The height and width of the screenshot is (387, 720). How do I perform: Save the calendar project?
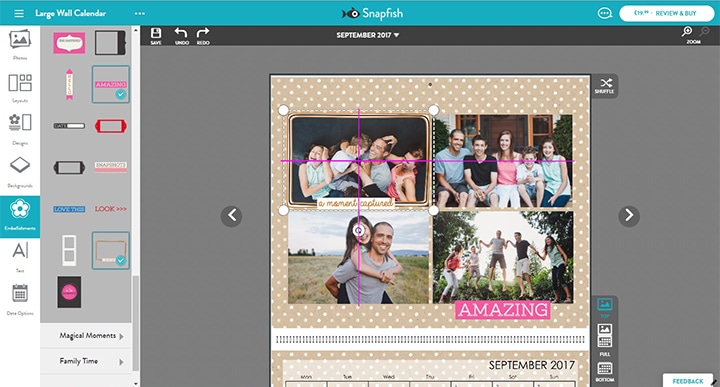[x=156, y=36]
